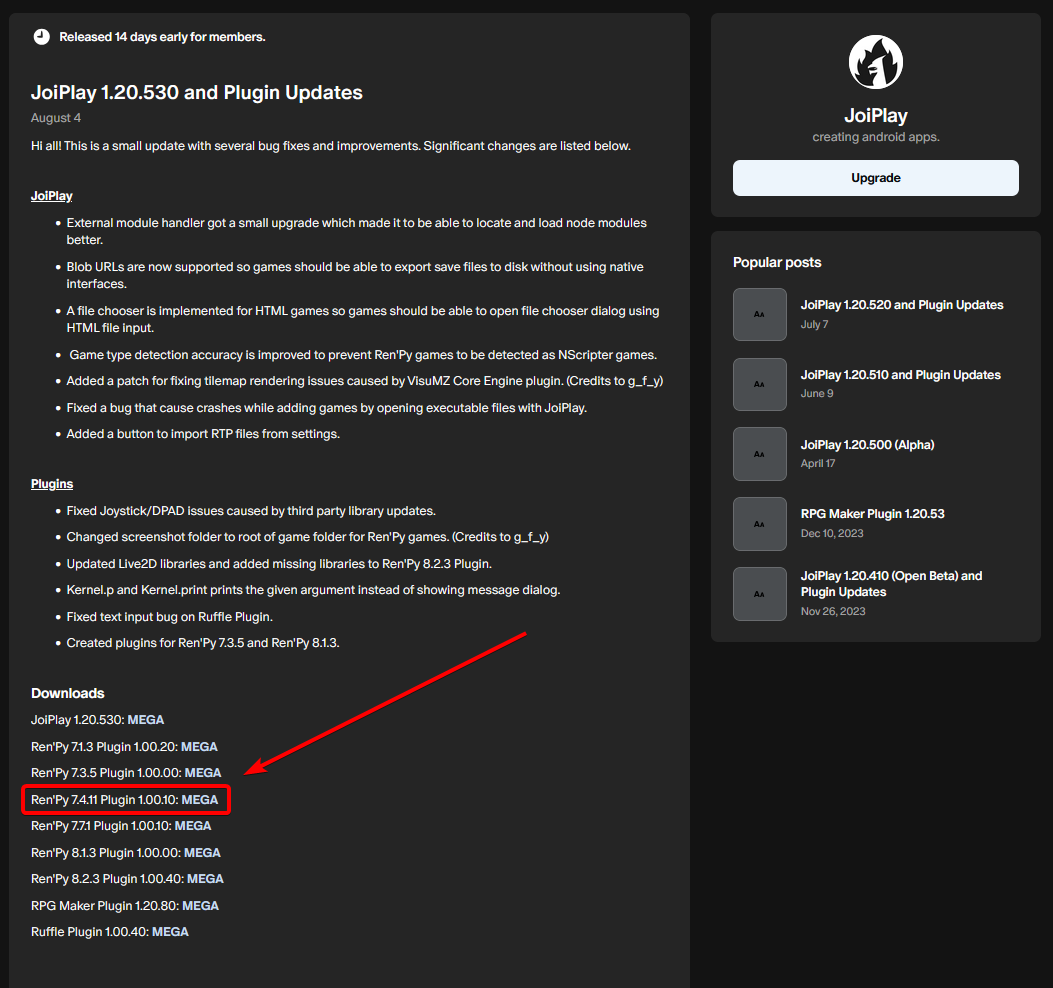Screen dimensions: 1053x988
Task: Open the JoiPlay creator name in sidebar
Action: point(876,116)
